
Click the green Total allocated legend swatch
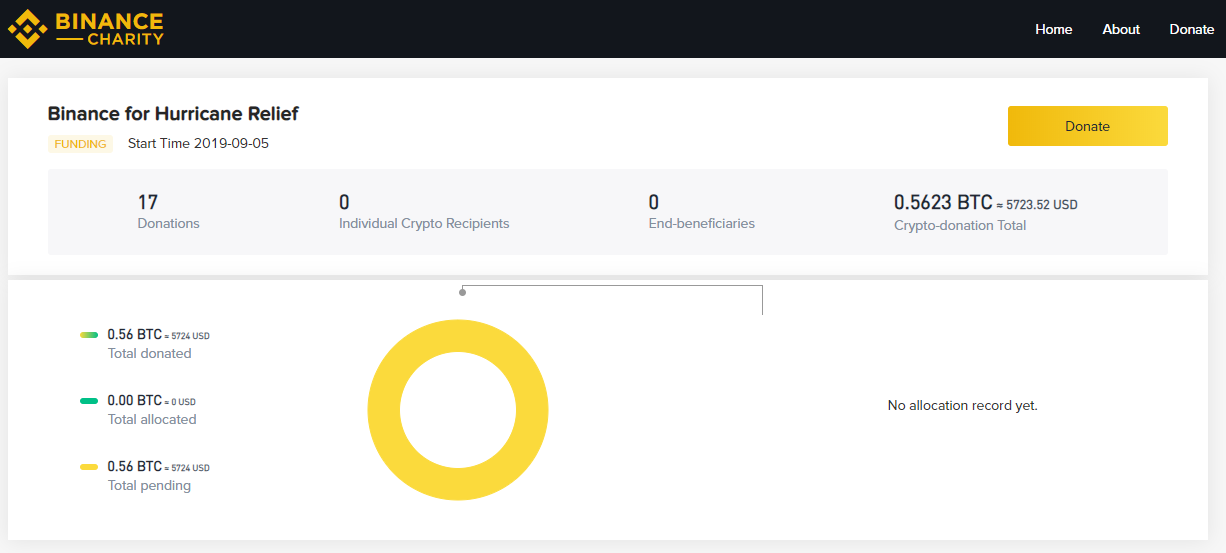tap(89, 401)
